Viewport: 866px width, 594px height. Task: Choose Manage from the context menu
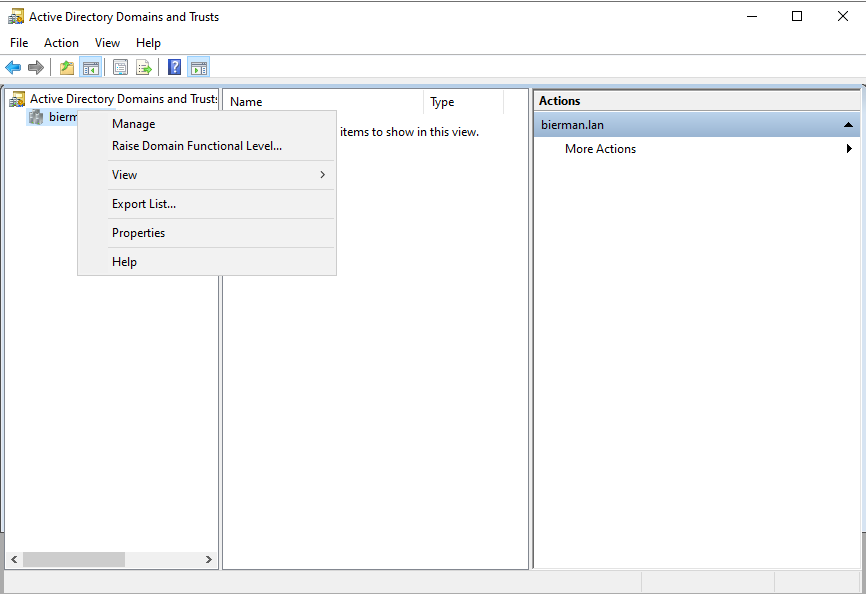click(x=207, y=124)
